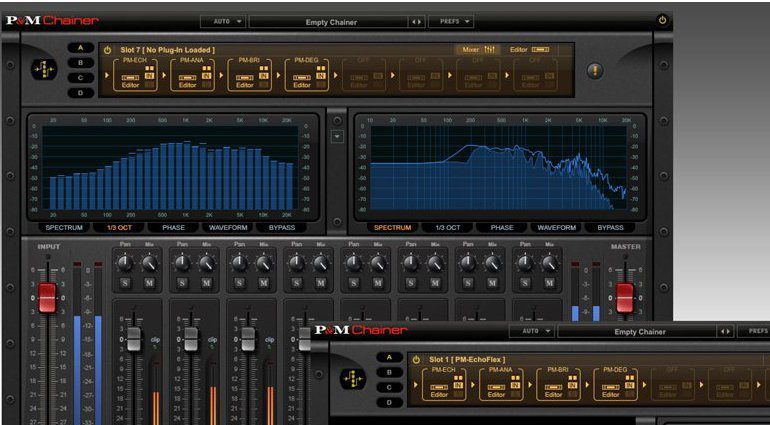The width and height of the screenshot is (770, 425).
Task: Select snapshot B in the Slot 1 window
Action: pos(389,372)
